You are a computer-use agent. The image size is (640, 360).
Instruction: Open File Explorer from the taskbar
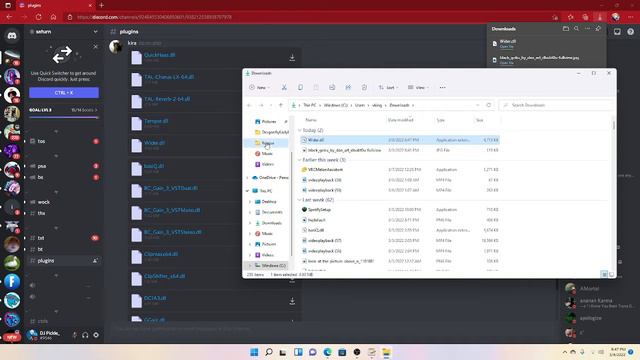(386, 352)
